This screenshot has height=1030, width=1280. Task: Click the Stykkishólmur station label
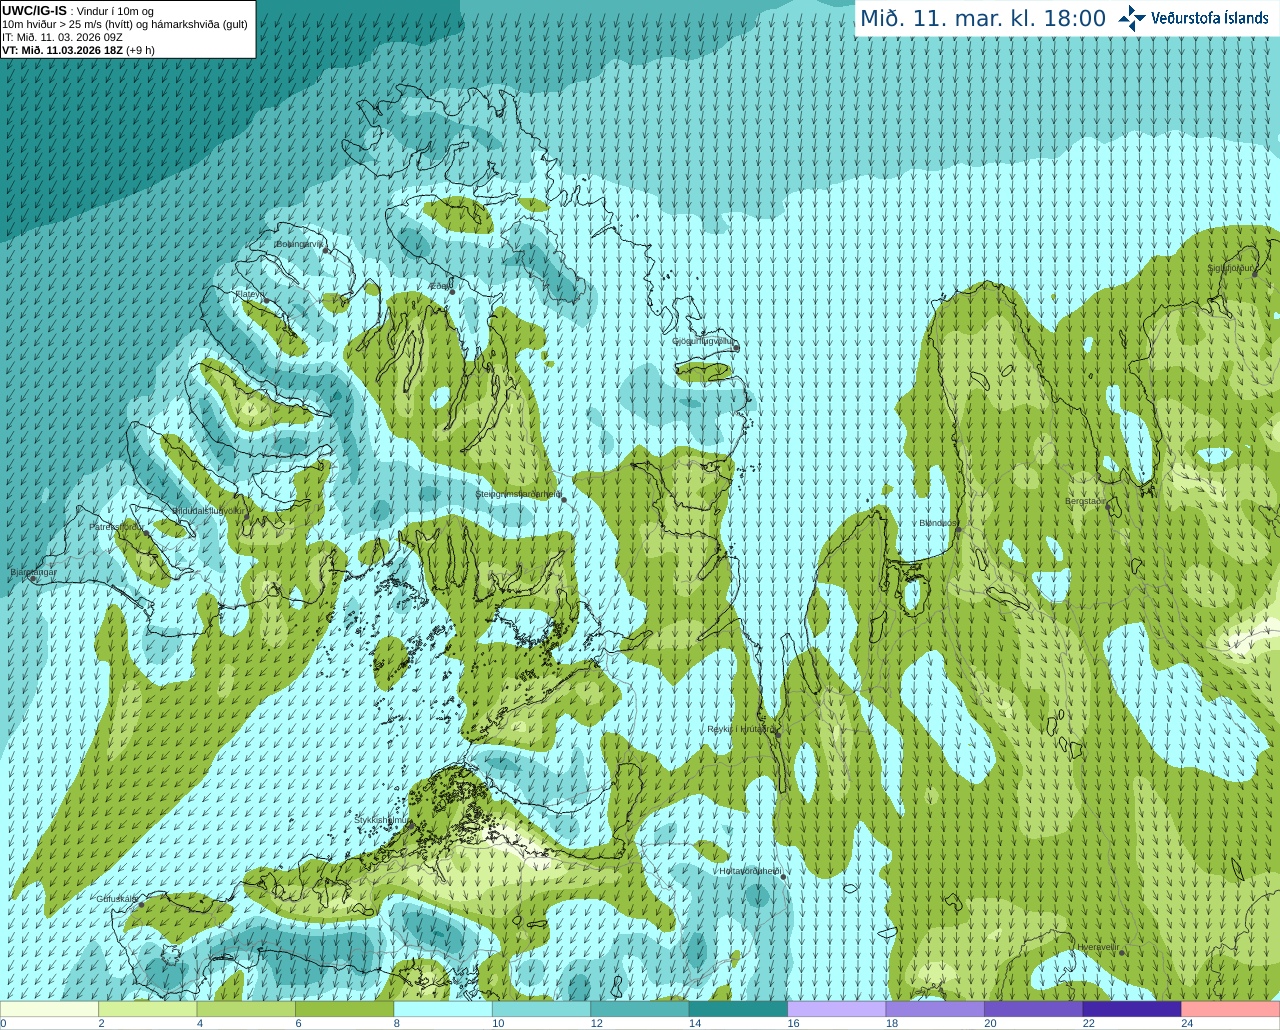pos(382,820)
